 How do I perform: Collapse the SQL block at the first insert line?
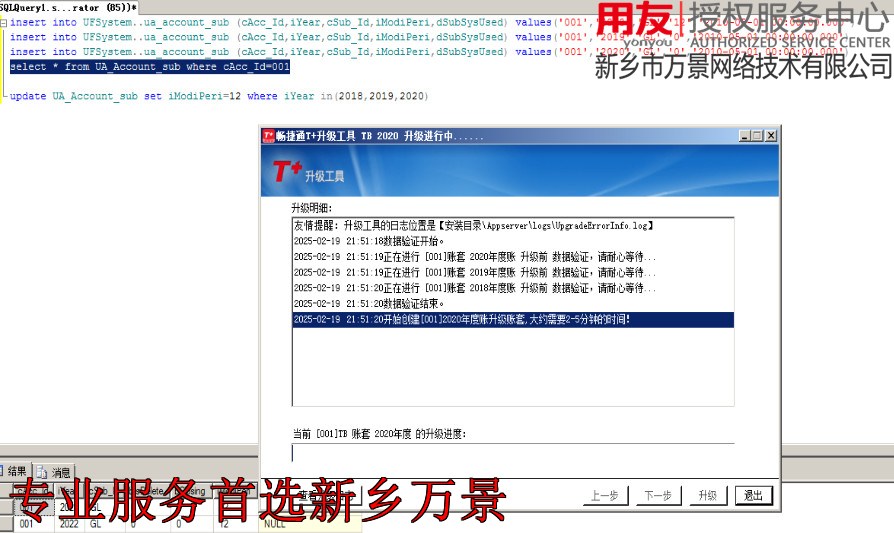[3, 23]
